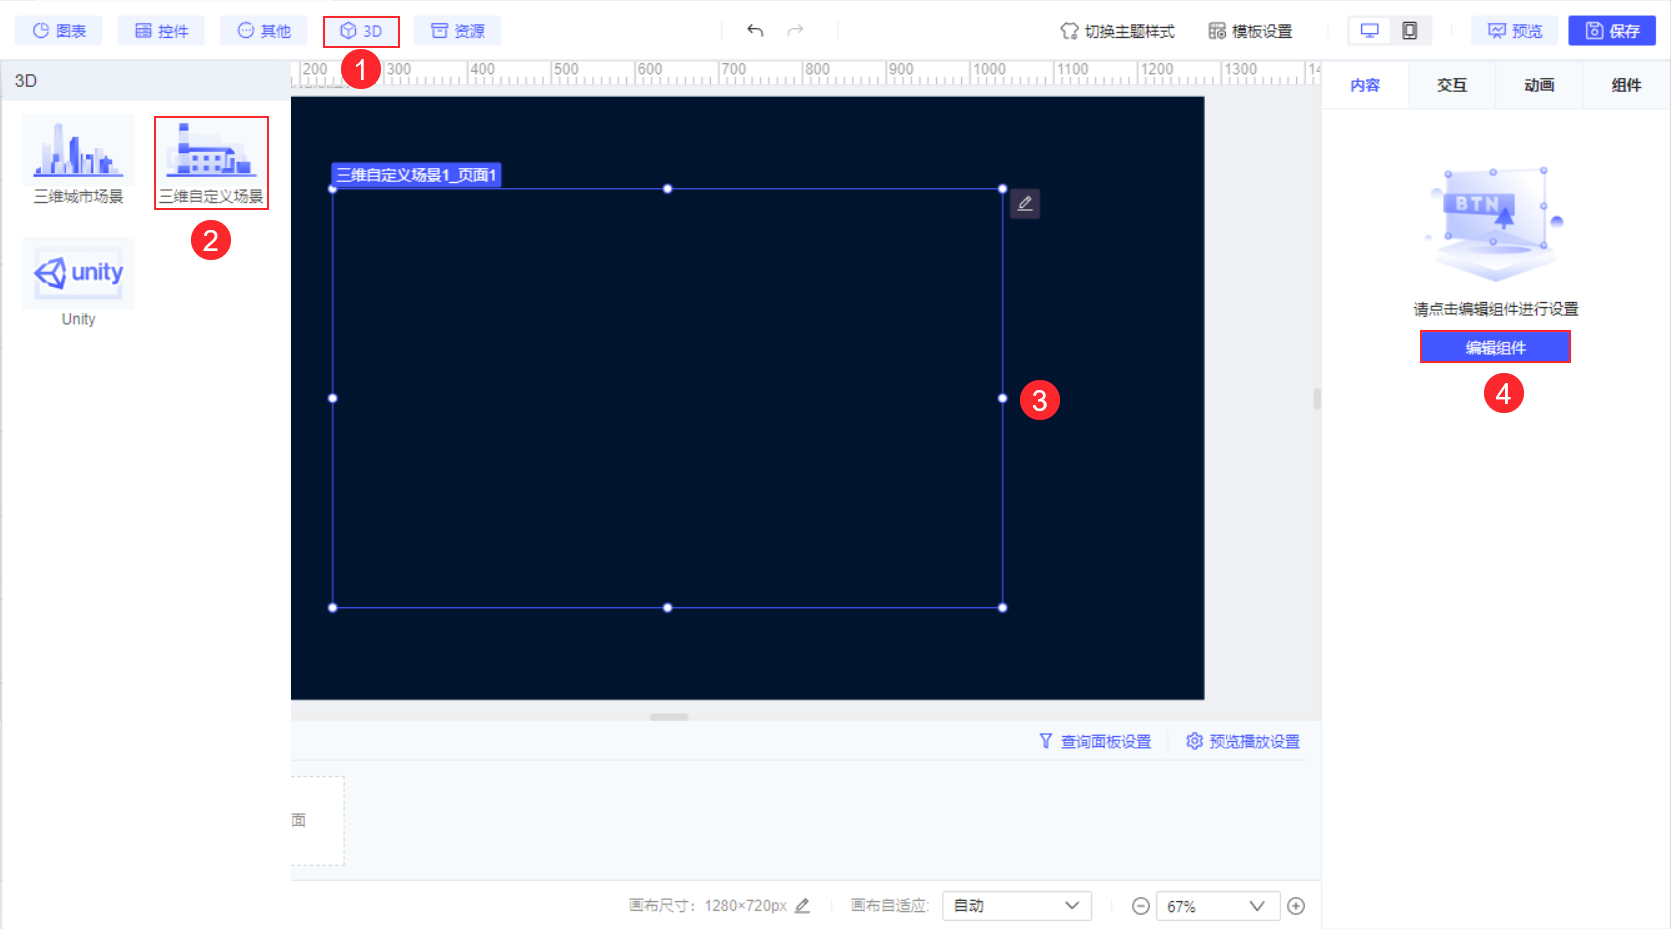Click the canvas vertical scrollbar
1671x929 pixels.
pos(1317,398)
